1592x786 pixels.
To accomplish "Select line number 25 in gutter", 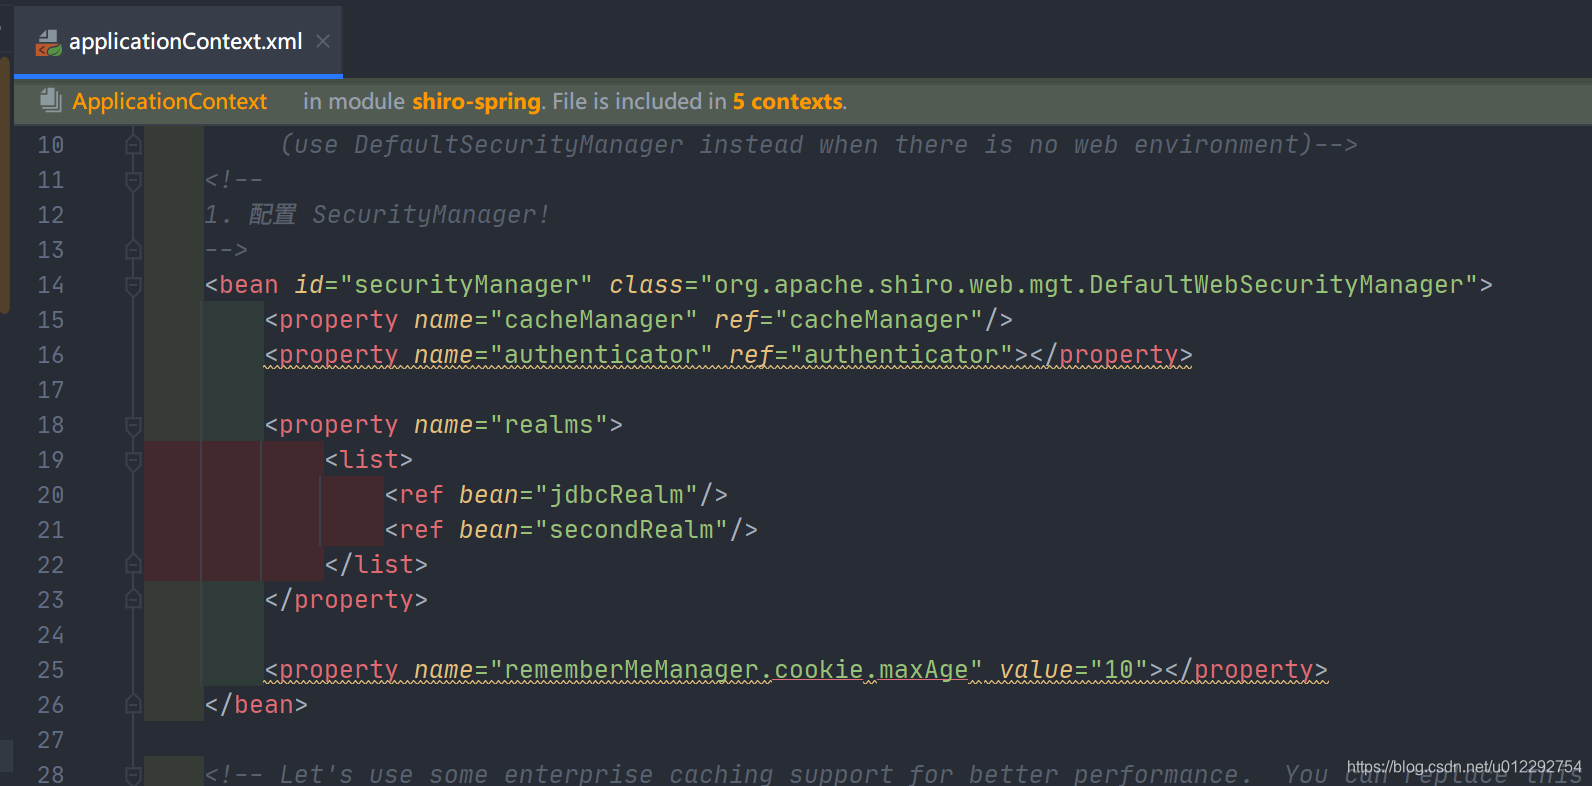I will coord(51,670).
